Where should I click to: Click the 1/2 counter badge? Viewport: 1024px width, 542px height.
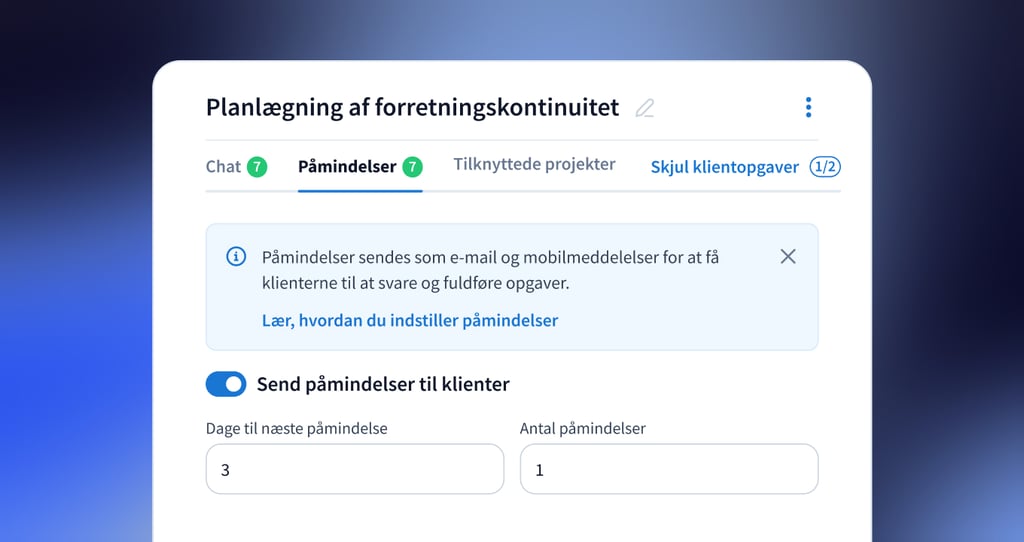coord(825,167)
